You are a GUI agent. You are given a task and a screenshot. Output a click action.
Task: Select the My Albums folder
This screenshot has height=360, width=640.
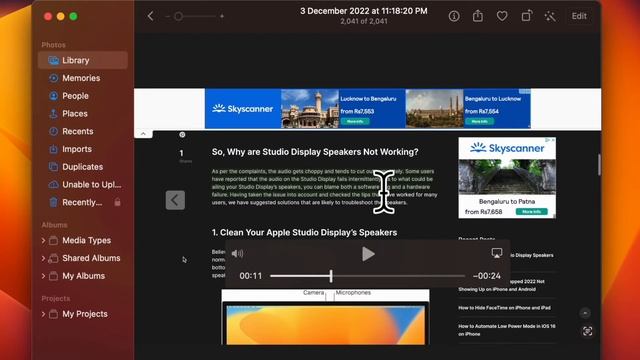click(84, 276)
